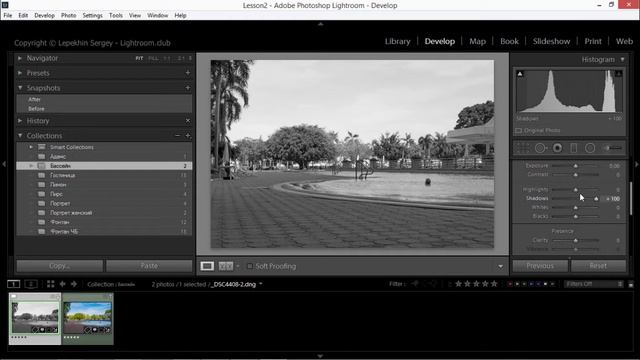Filter by red color label
The image size is (640, 360).
click(x=510, y=284)
